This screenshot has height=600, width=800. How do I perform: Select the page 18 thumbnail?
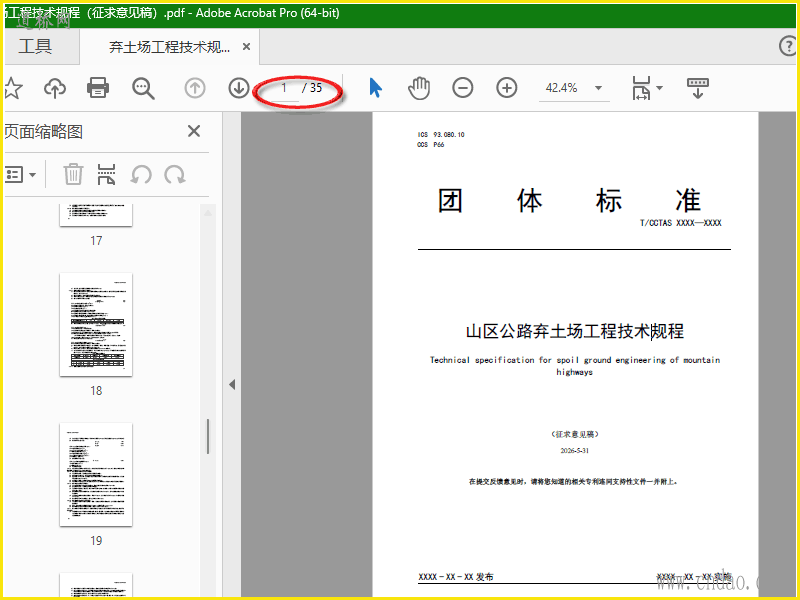point(96,324)
